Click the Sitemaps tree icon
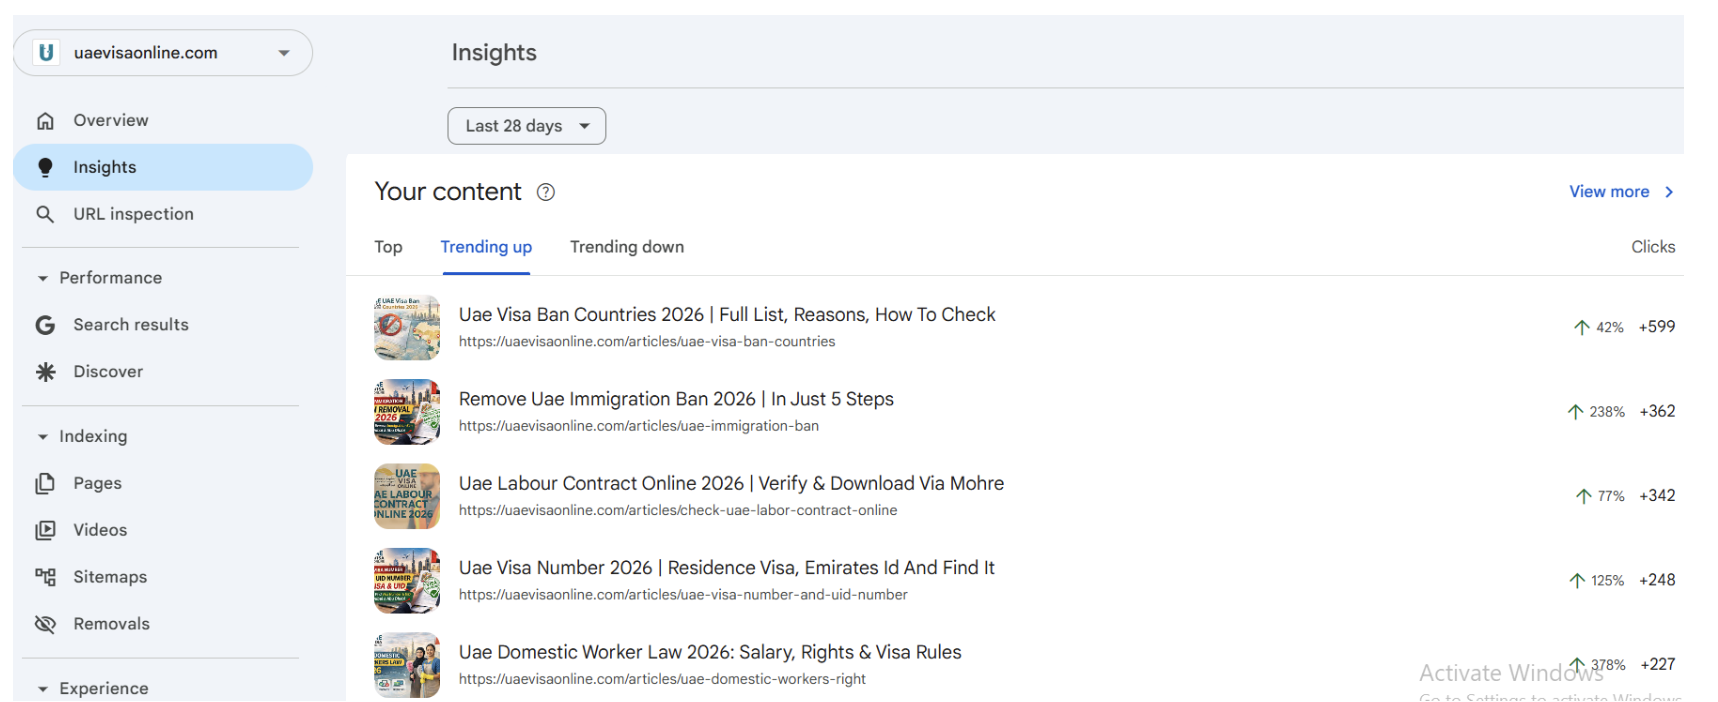This screenshot has width=1718, height=702. click(45, 577)
